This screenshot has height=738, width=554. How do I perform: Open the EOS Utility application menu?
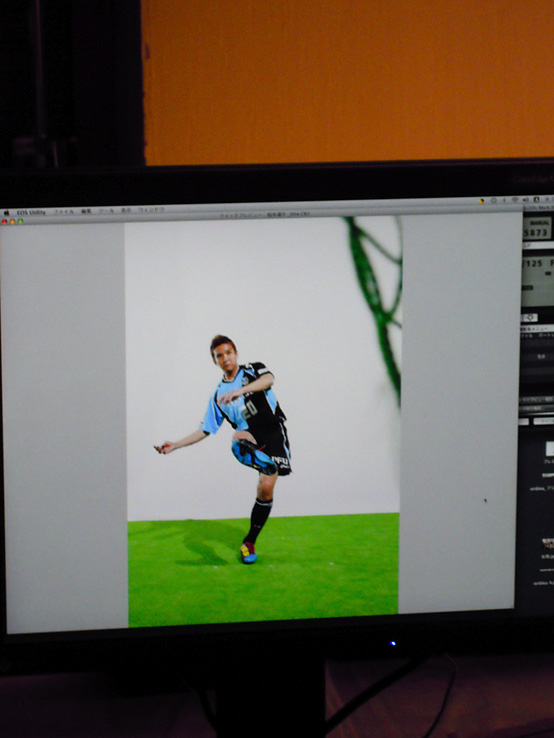click(x=32, y=212)
